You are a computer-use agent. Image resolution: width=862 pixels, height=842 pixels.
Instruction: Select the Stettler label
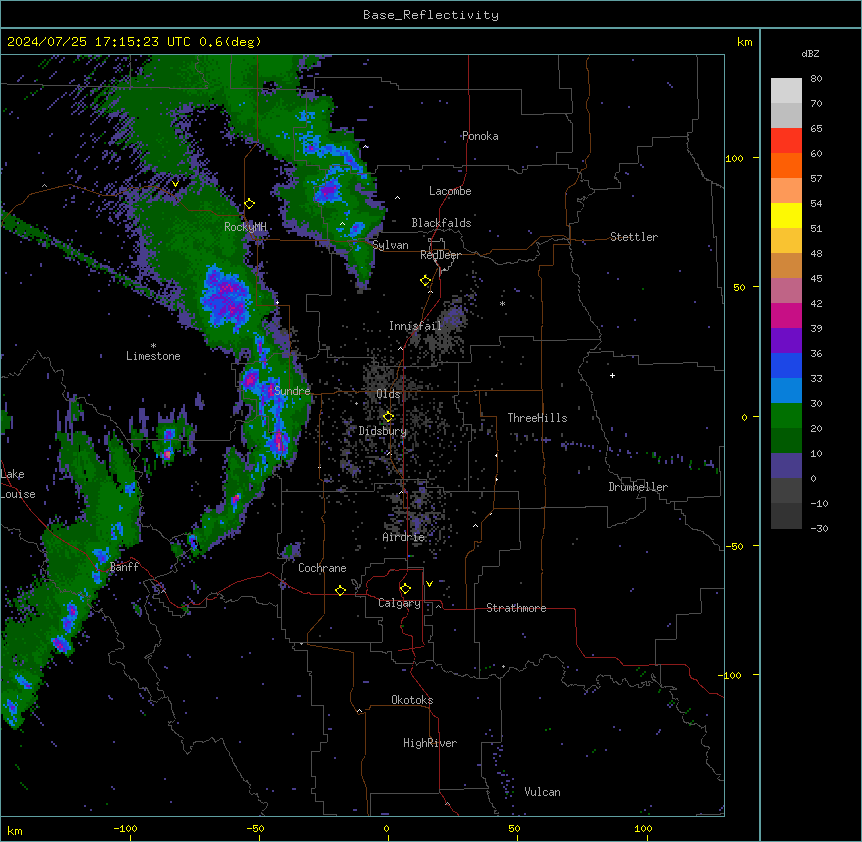pyautogui.click(x=634, y=237)
